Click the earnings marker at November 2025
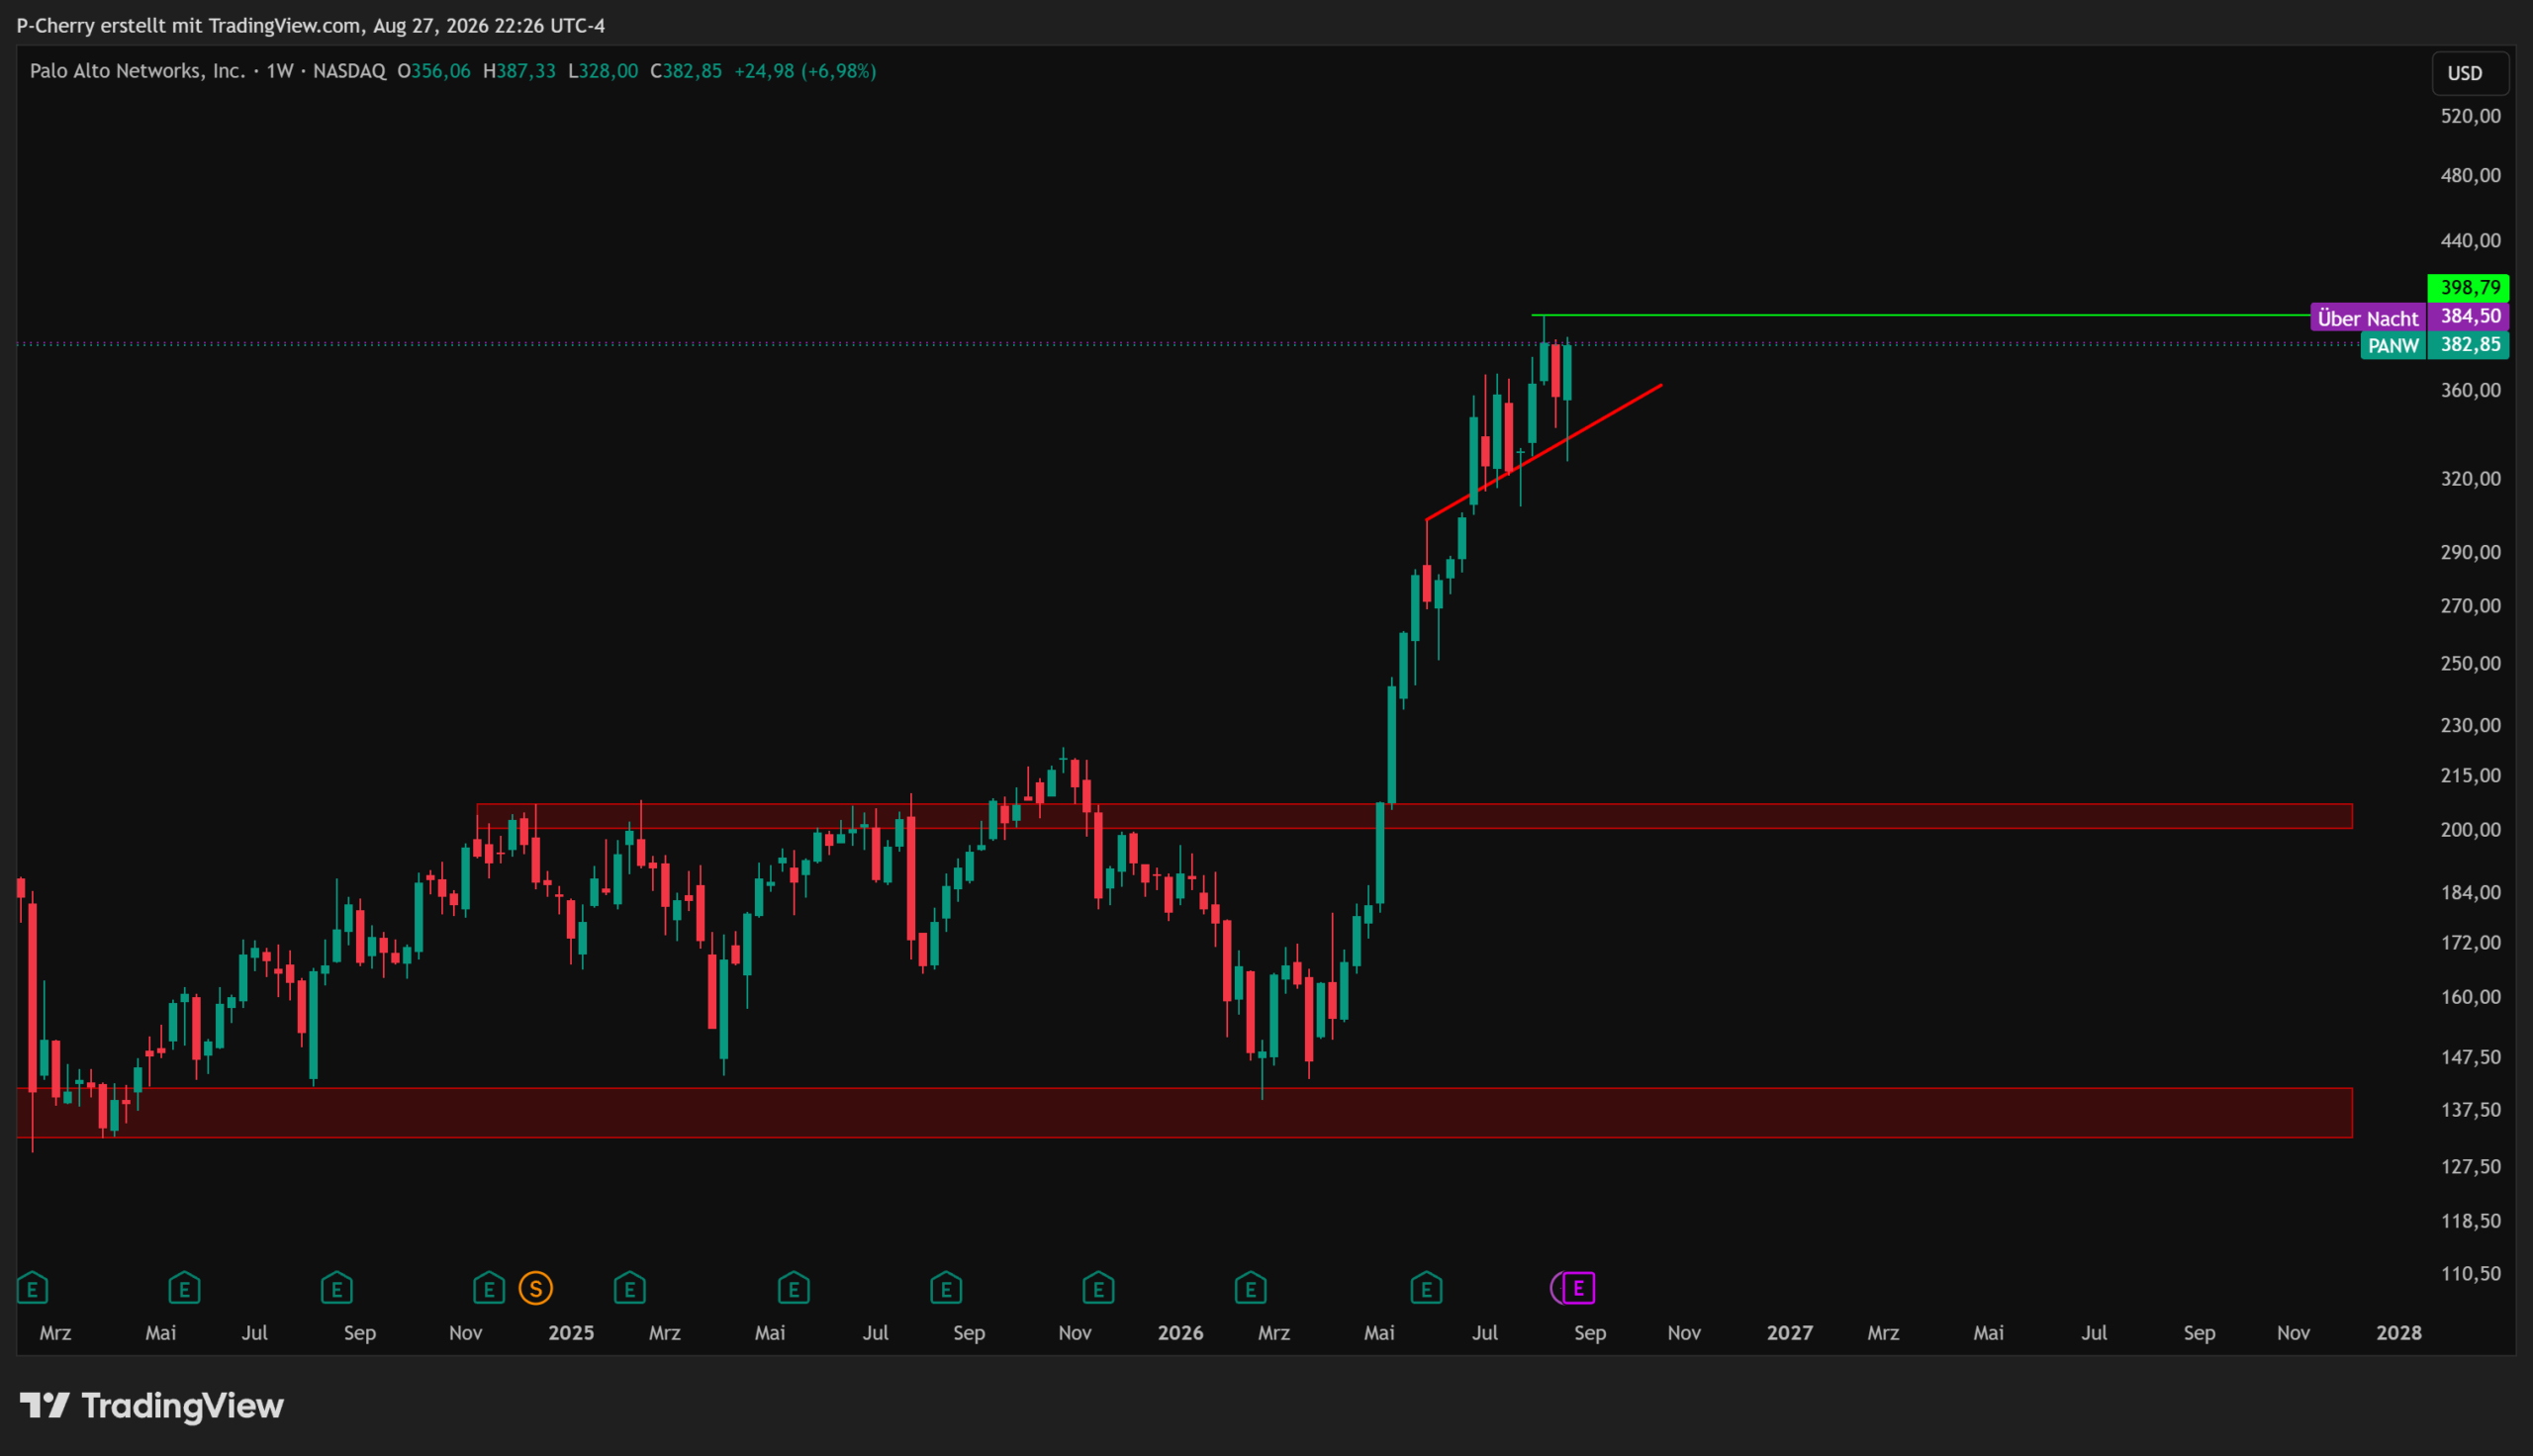 (x=1098, y=1288)
